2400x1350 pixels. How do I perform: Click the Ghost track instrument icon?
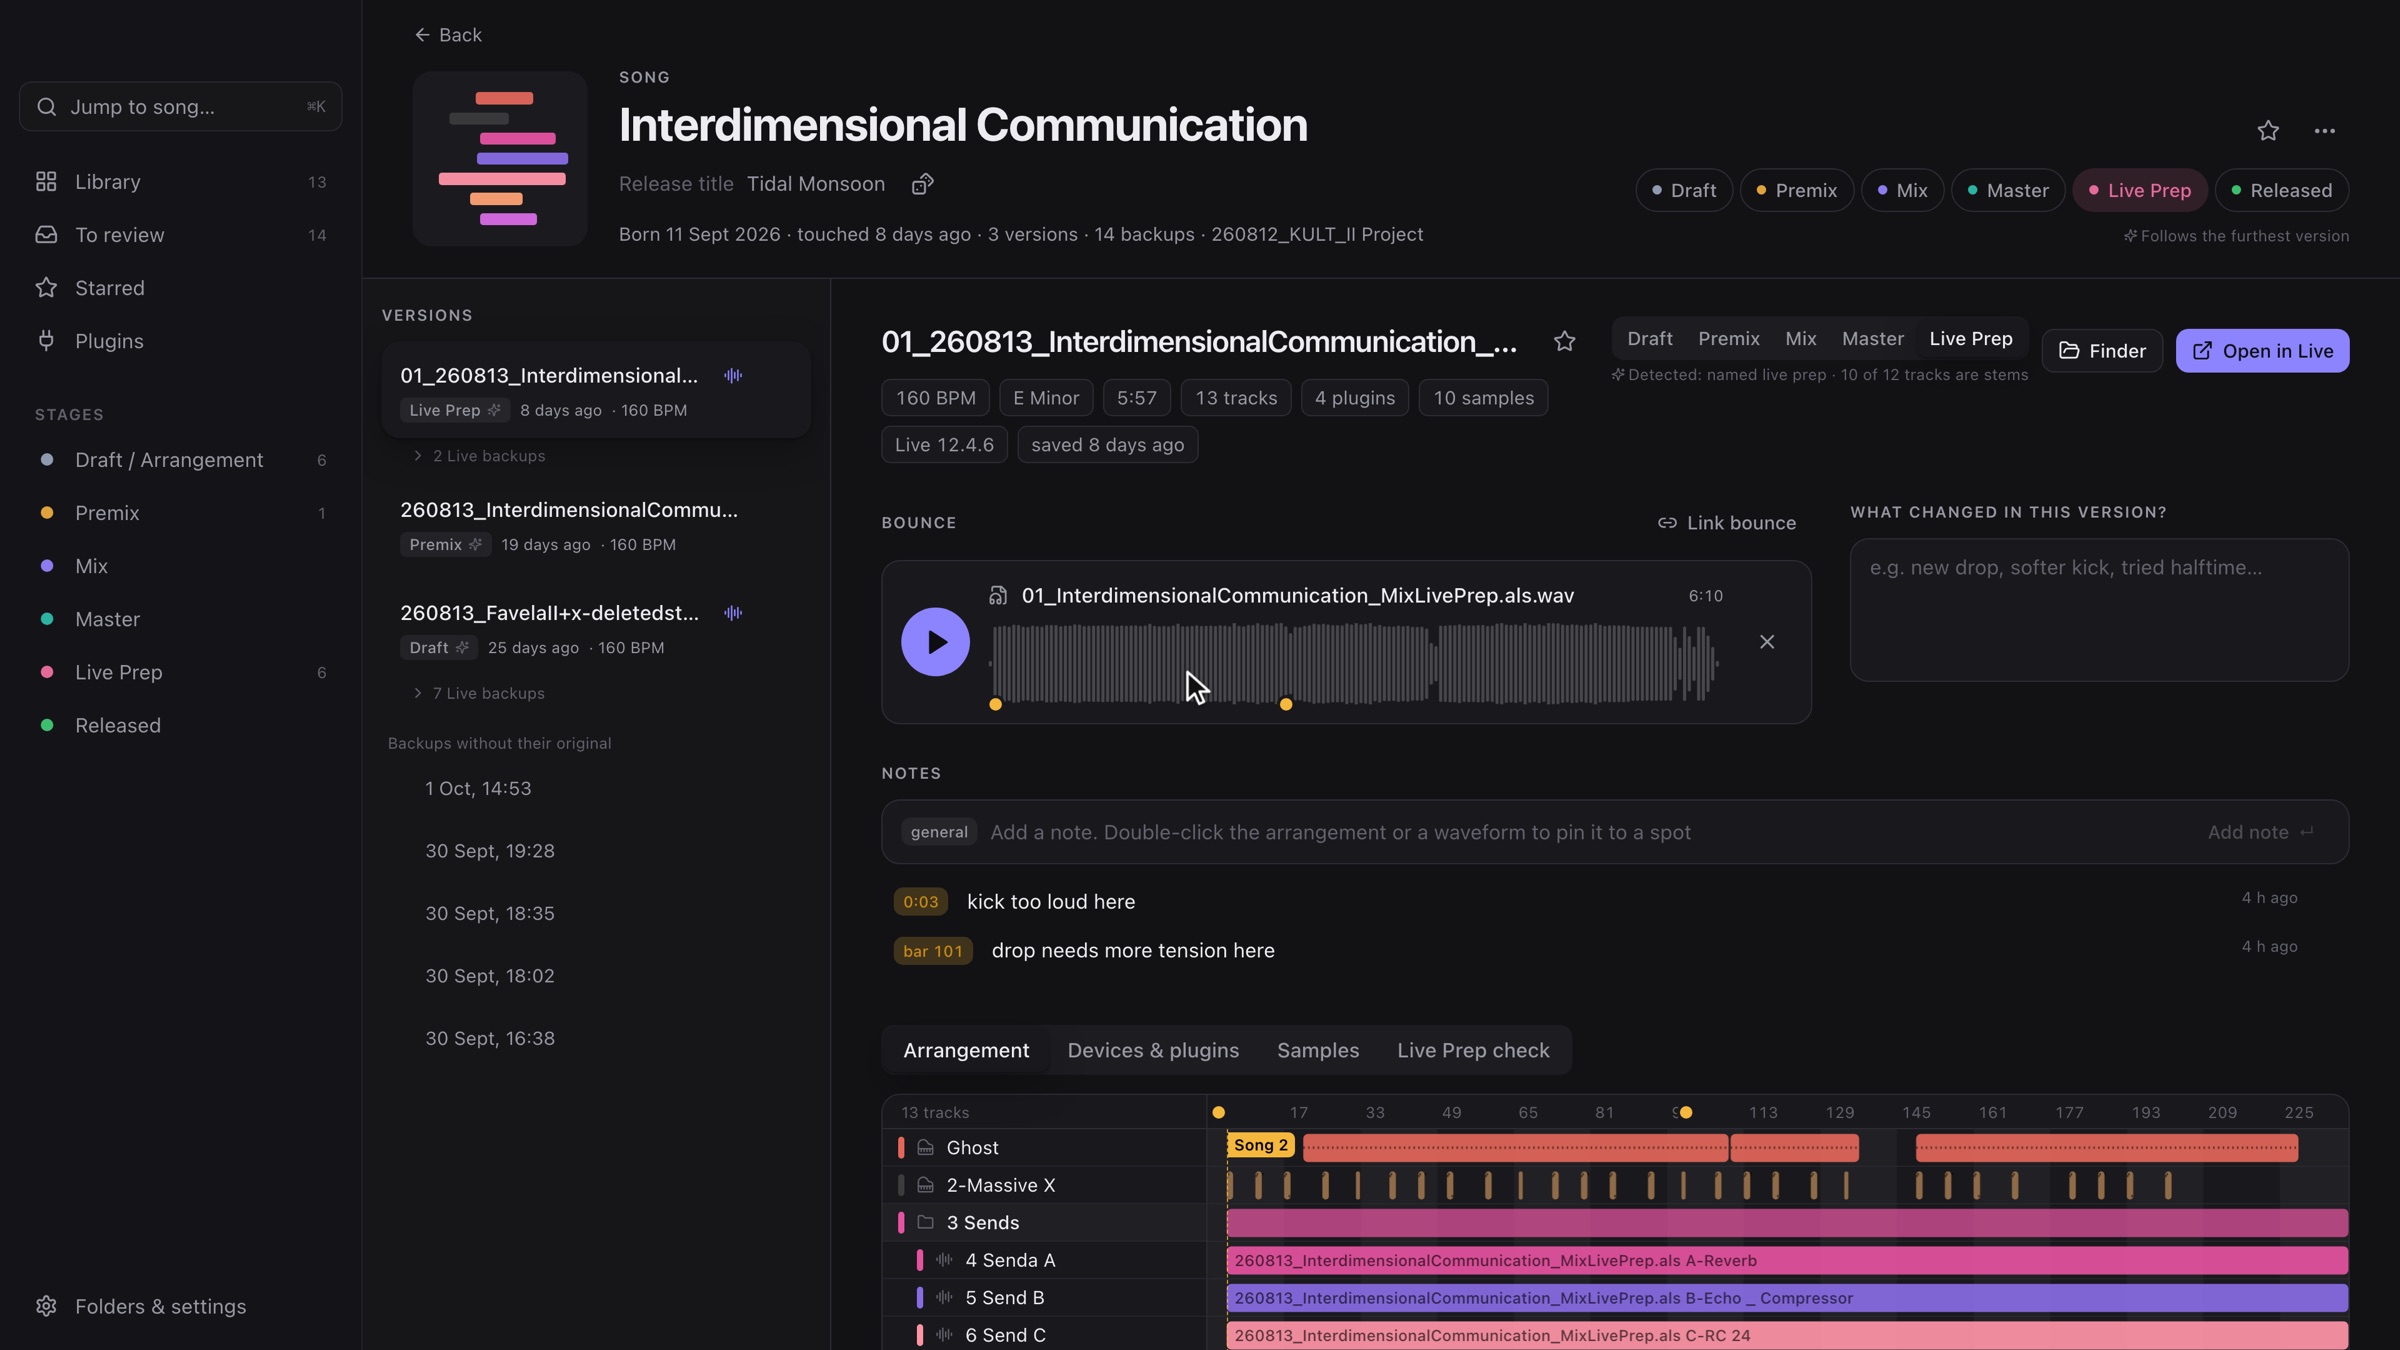[926, 1148]
